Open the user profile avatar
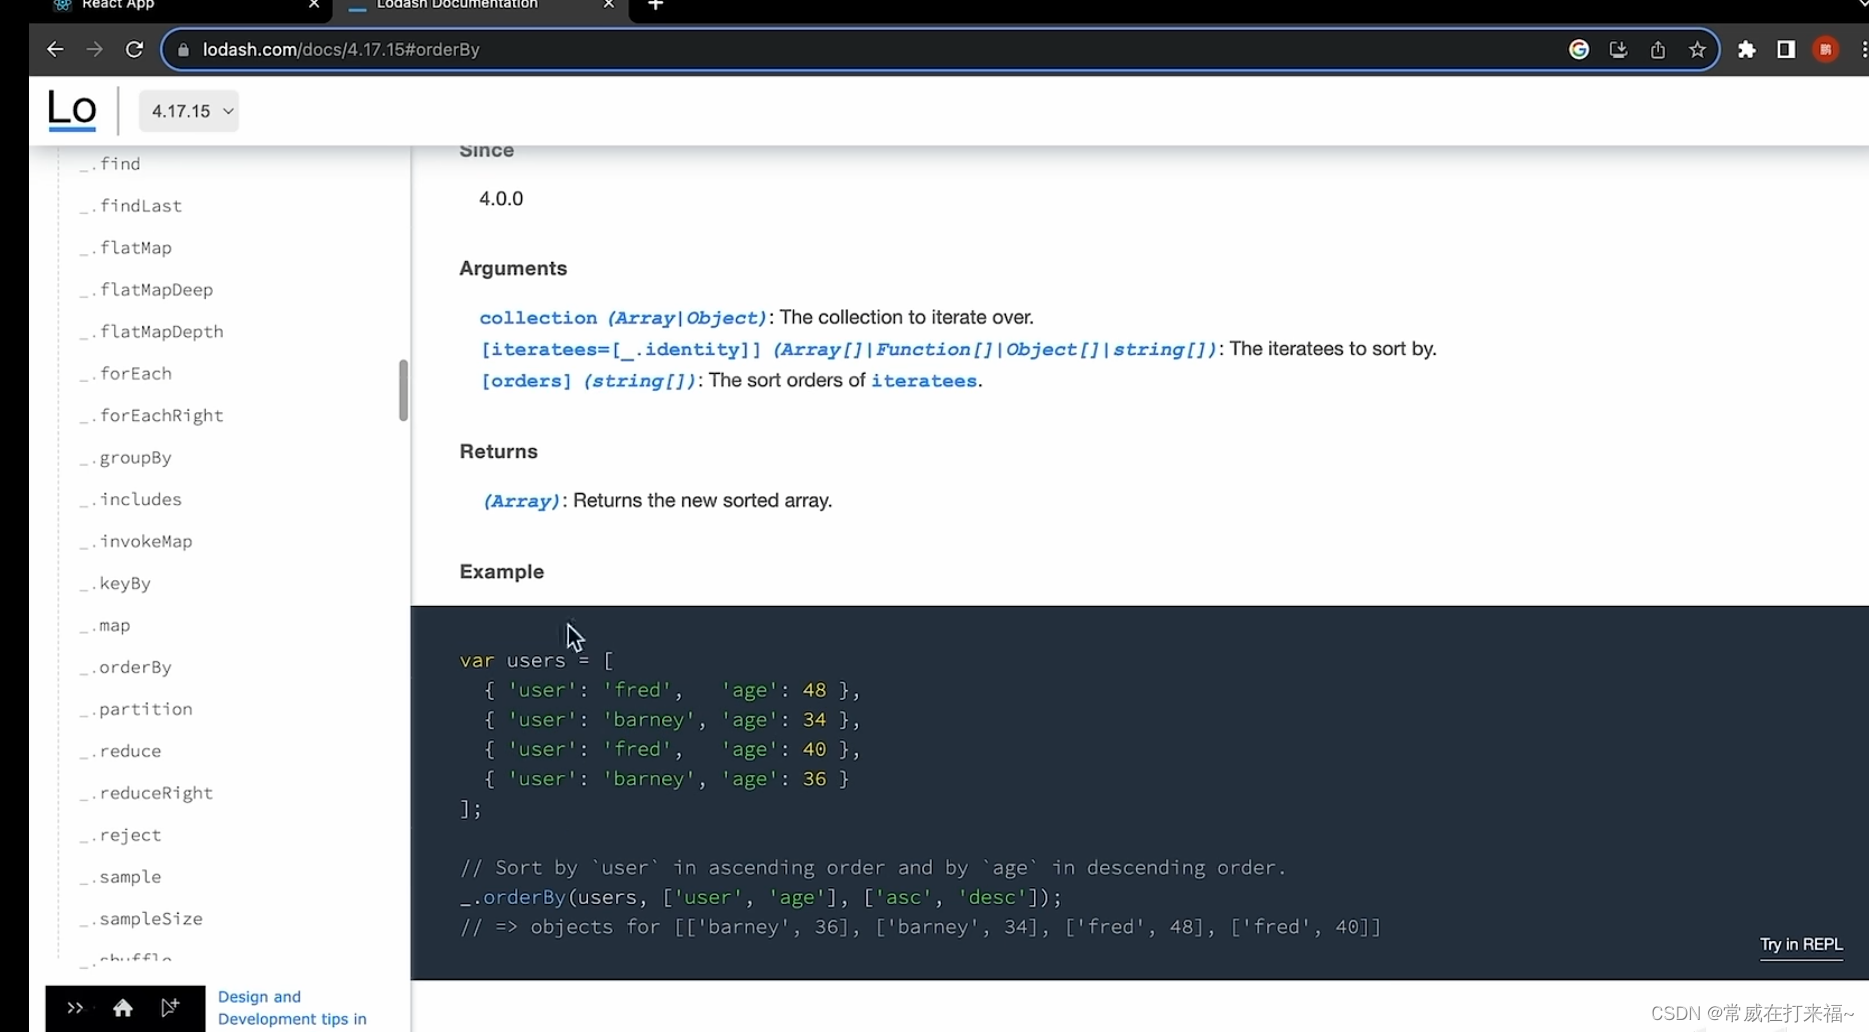 coord(1826,49)
